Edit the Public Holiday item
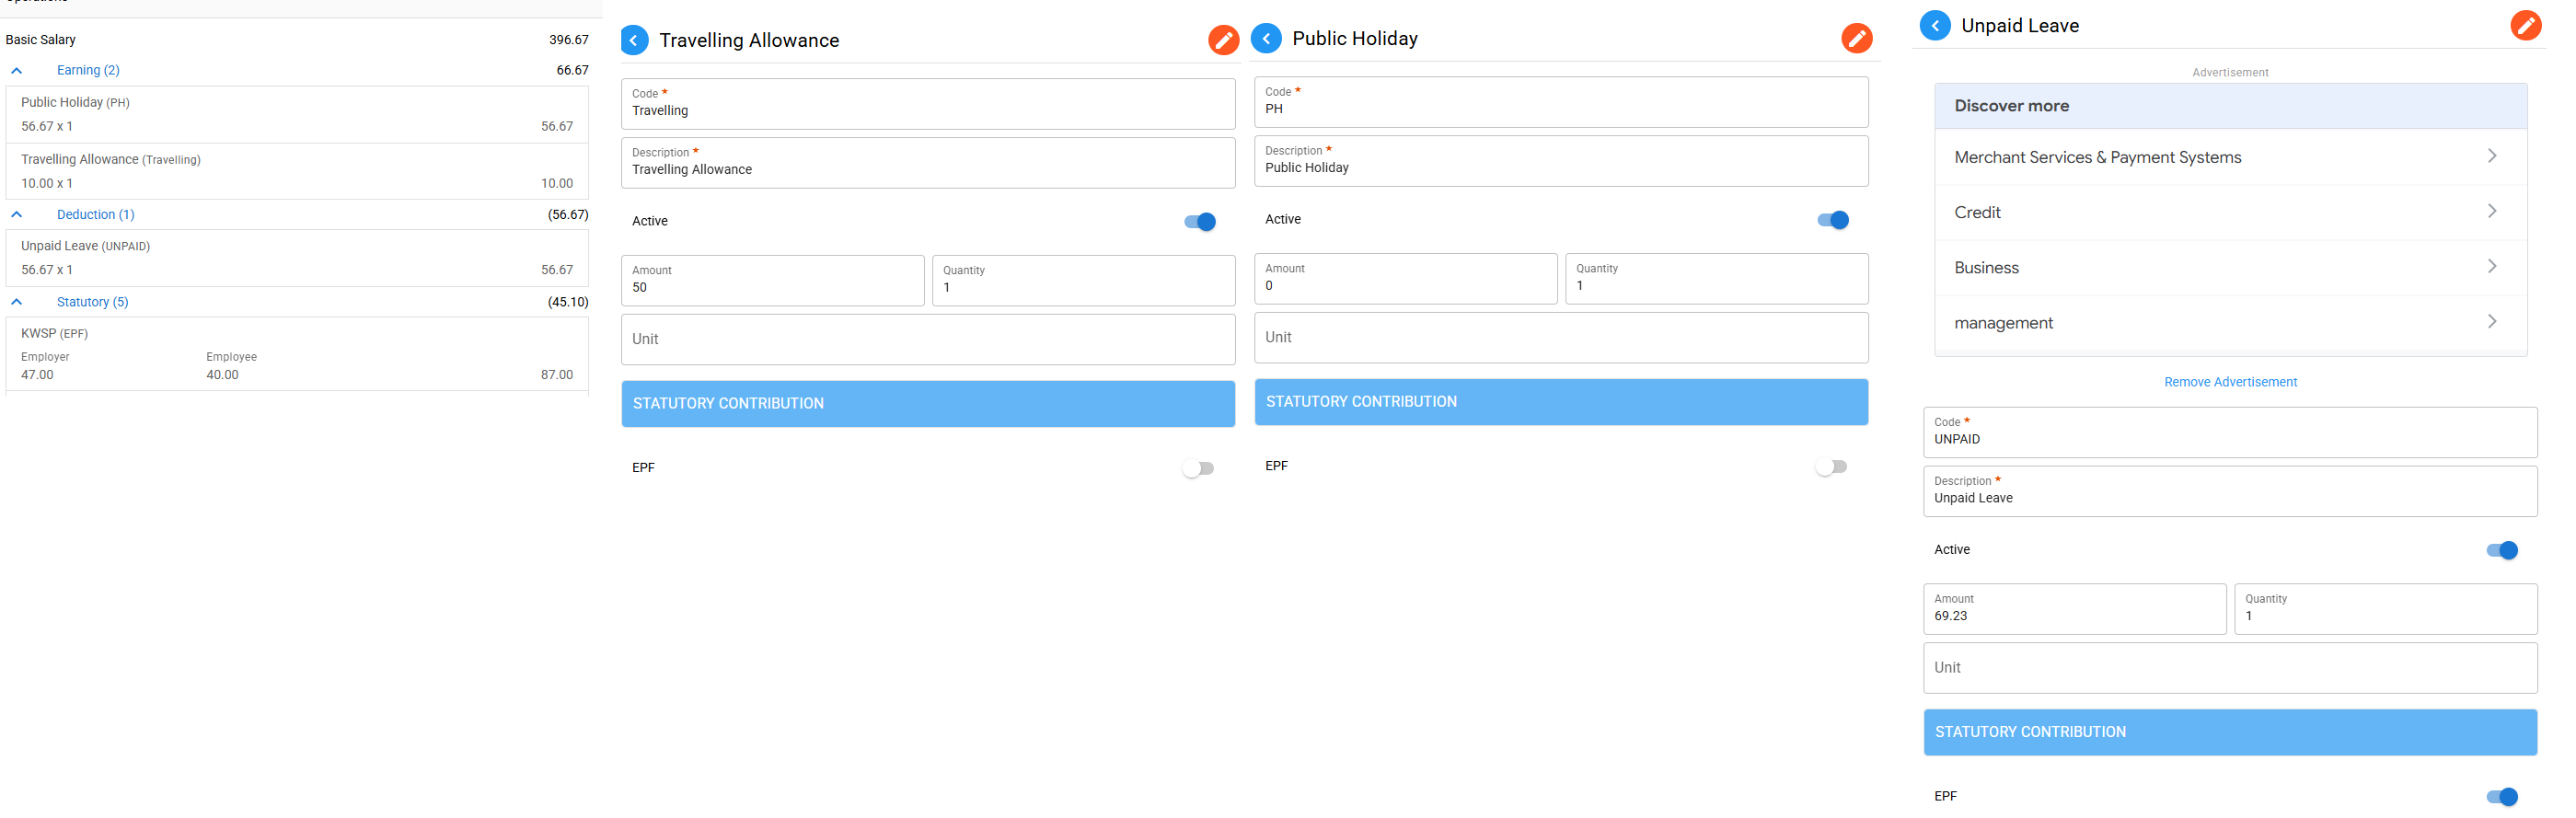Viewport: 2576px width, 818px height. coord(1856,38)
